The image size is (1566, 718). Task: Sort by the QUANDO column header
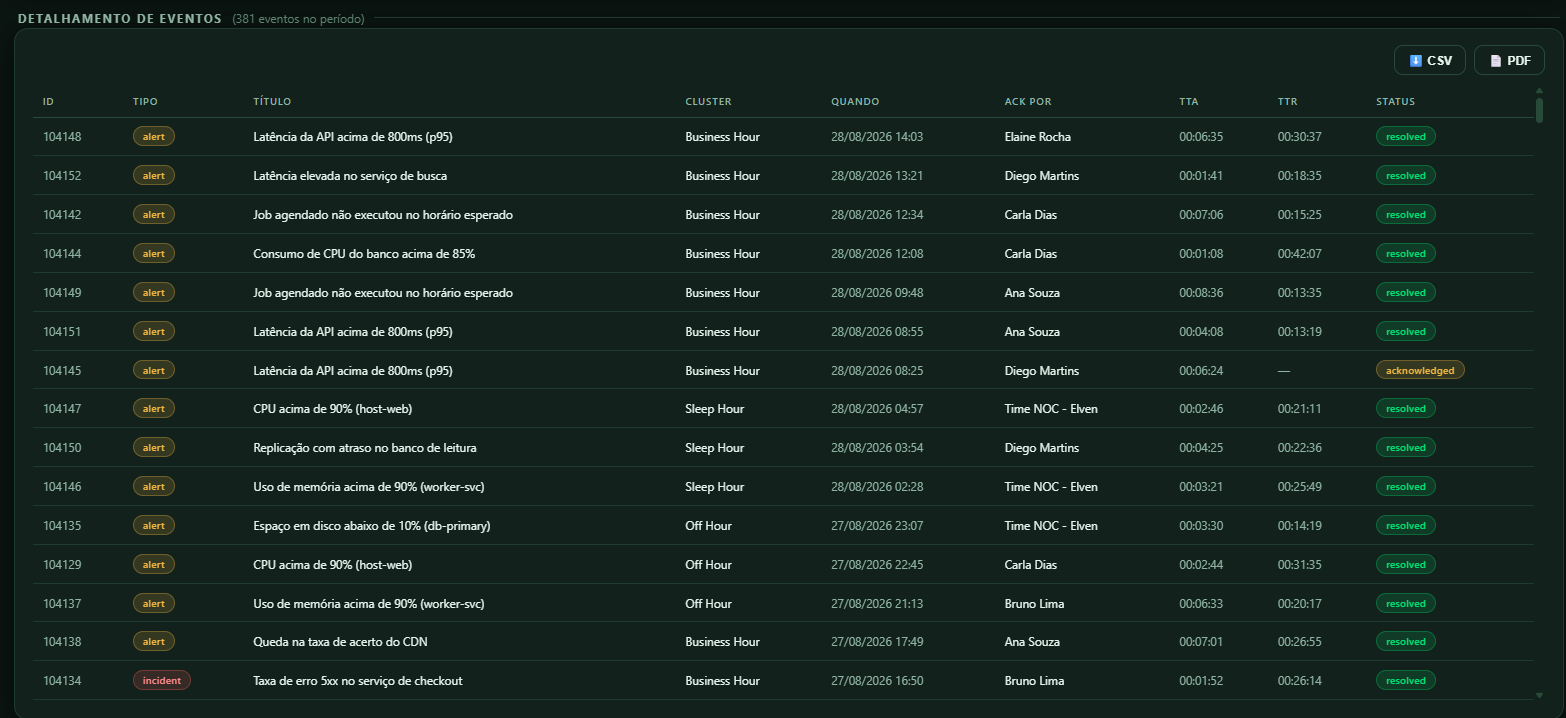click(x=855, y=102)
